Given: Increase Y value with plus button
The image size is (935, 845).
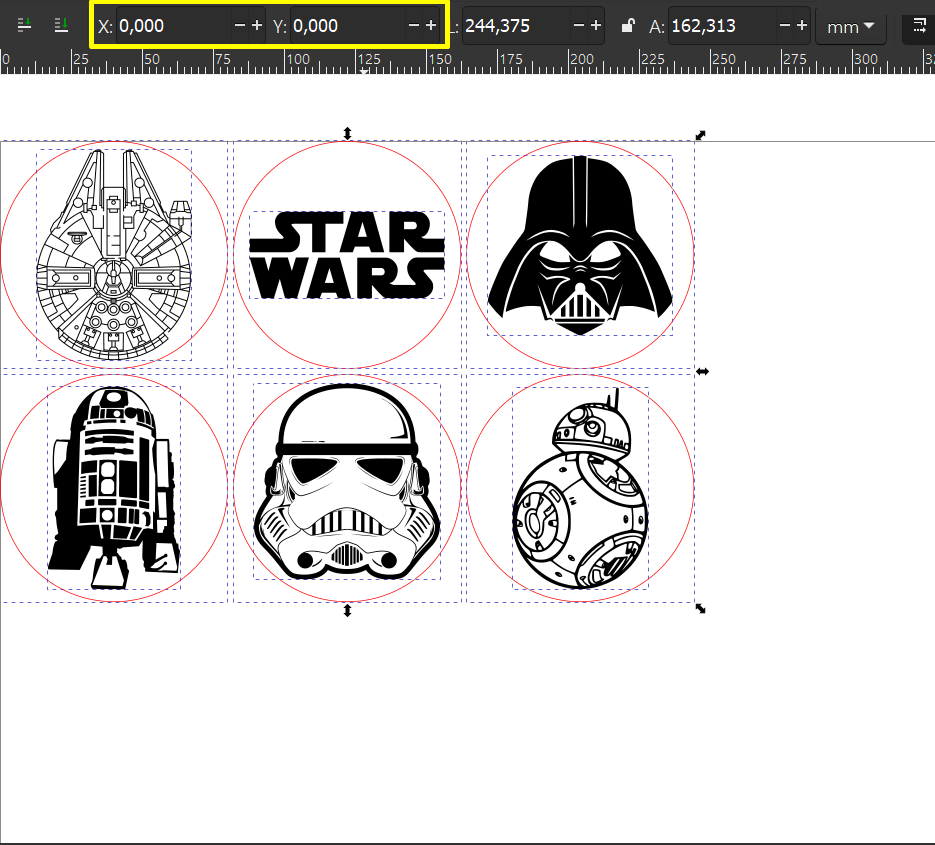Looking at the screenshot, I should click(431, 25).
